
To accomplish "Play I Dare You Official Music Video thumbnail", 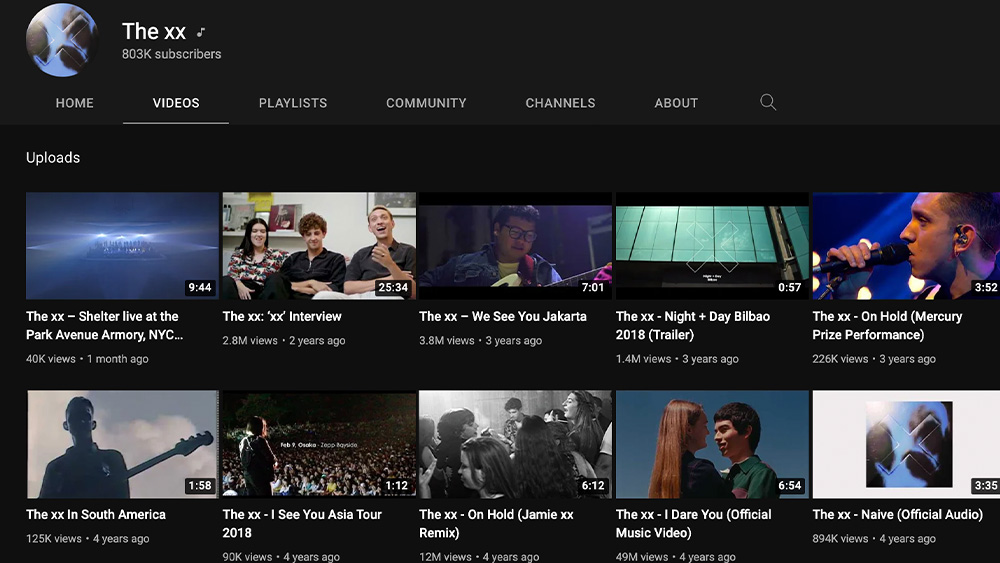I will coord(712,444).
